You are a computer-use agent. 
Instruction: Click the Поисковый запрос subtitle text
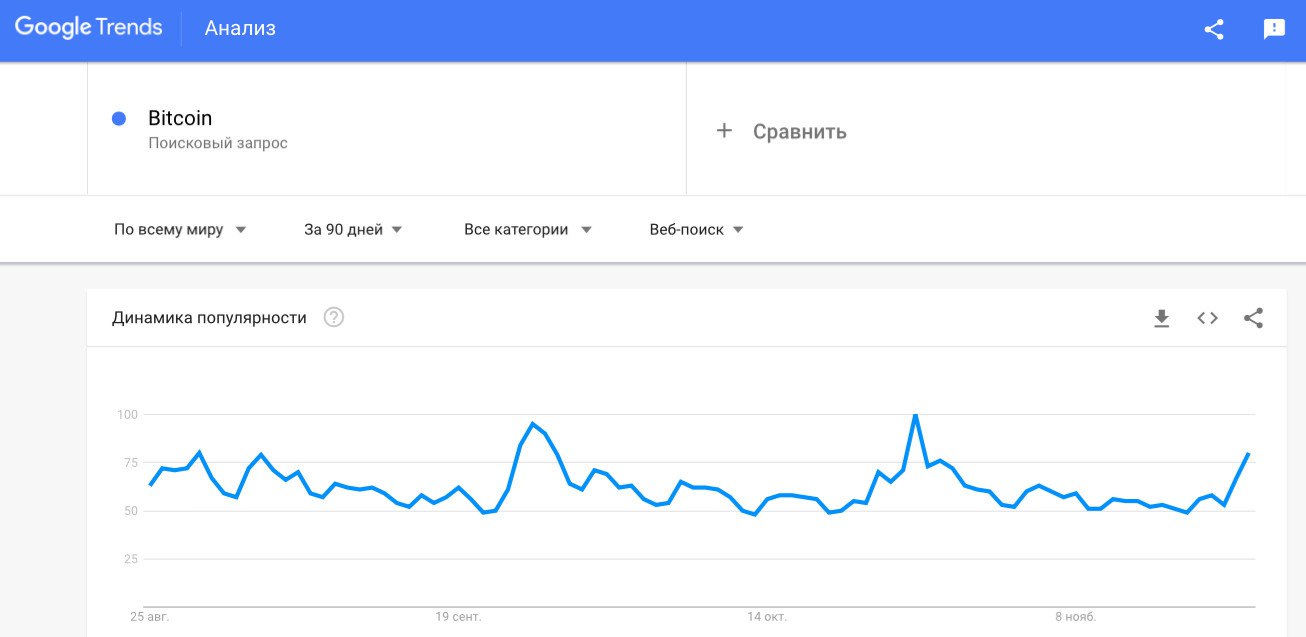(x=218, y=143)
